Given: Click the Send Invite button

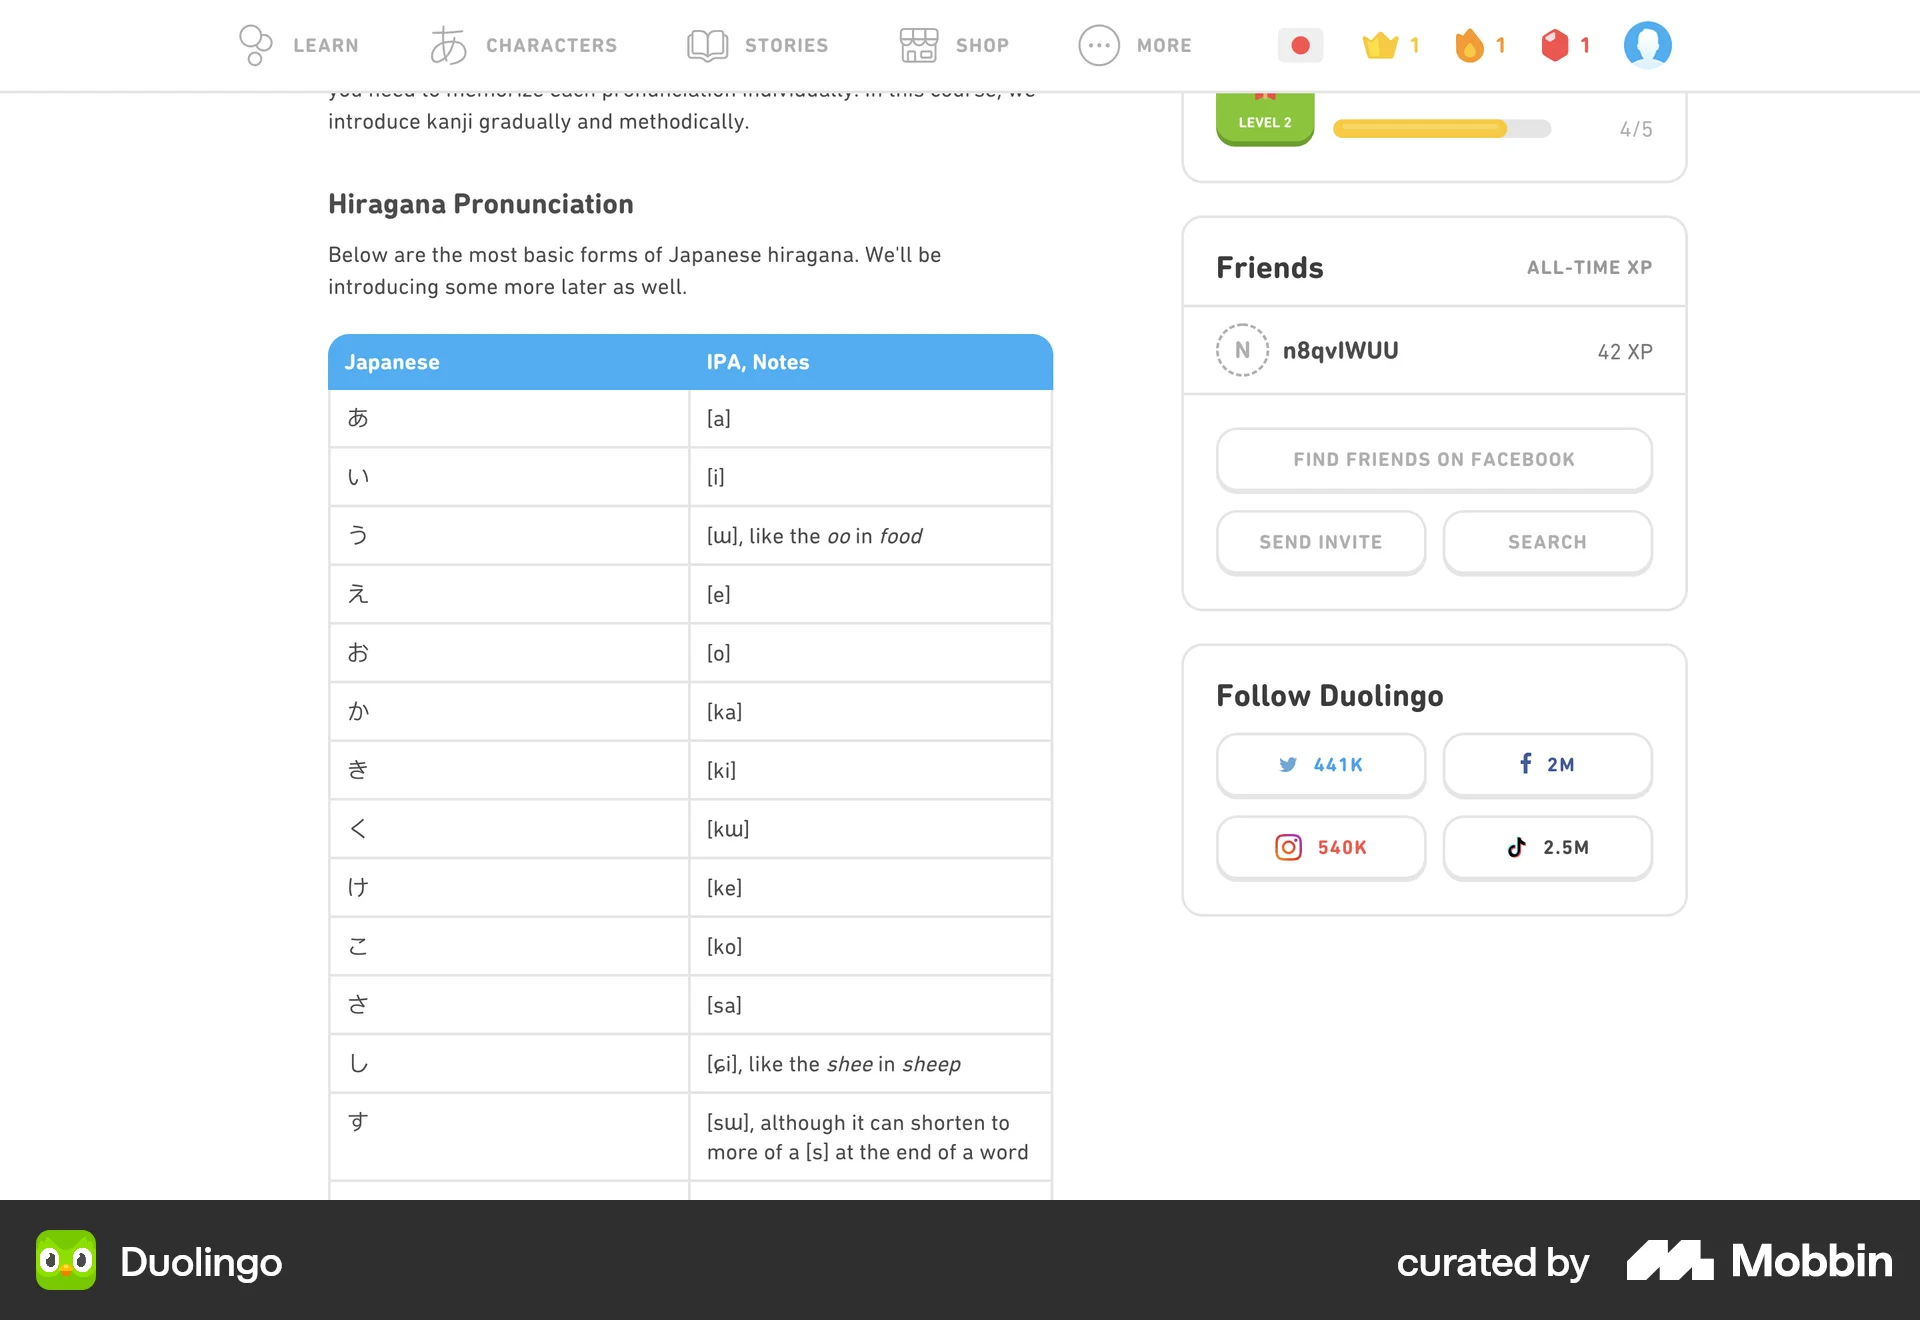Looking at the screenshot, I should (x=1321, y=542).
